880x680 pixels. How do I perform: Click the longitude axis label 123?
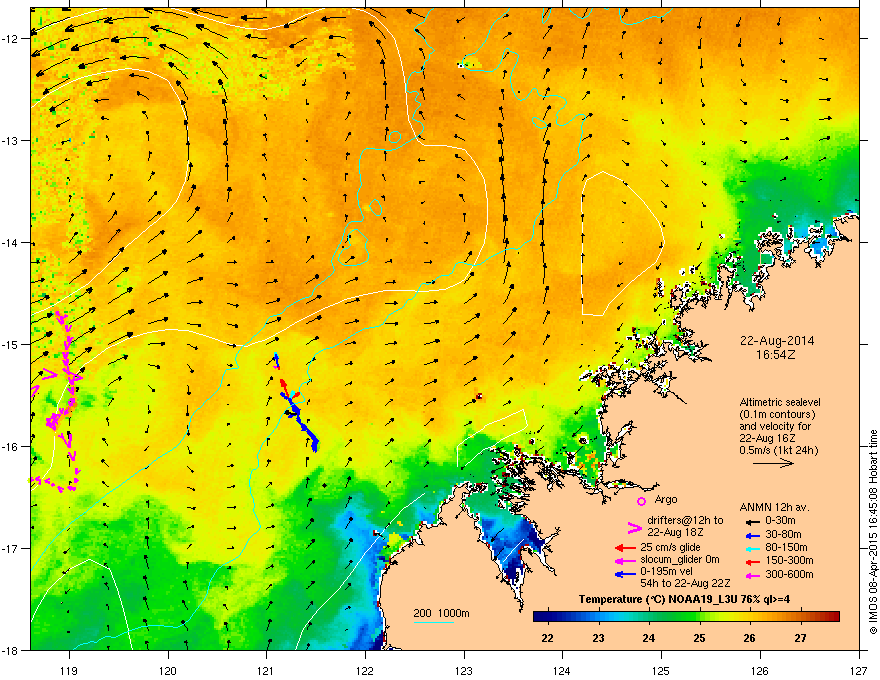(464, 670)
